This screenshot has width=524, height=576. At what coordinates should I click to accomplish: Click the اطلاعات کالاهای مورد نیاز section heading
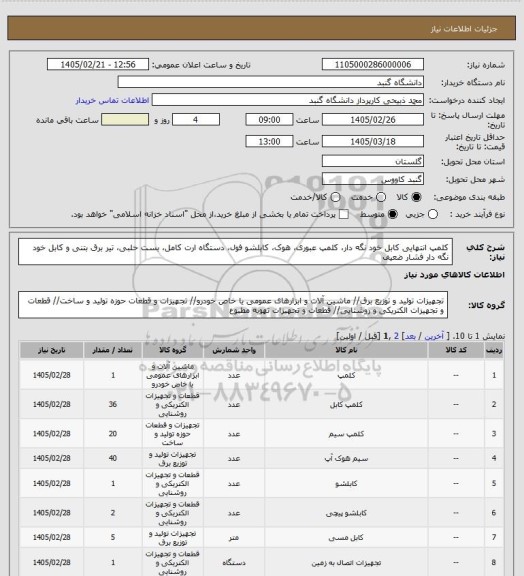(454, 275)
